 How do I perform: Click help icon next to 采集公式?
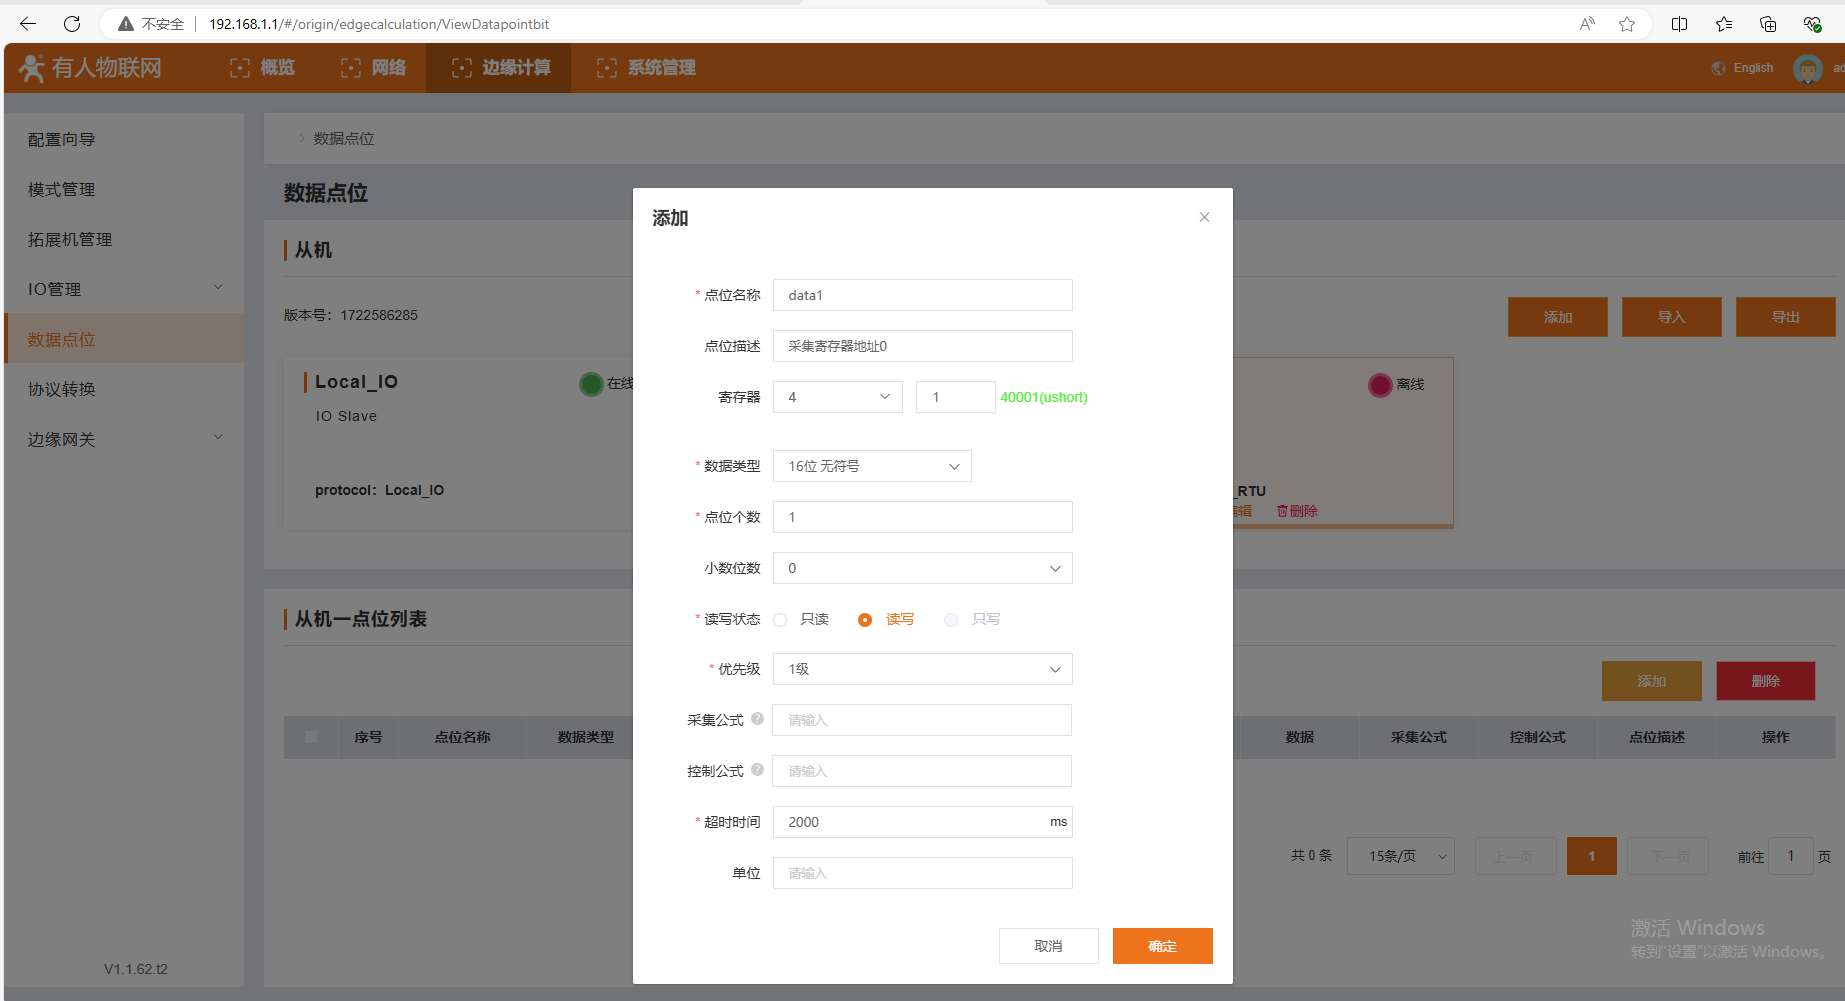[757, 719]
